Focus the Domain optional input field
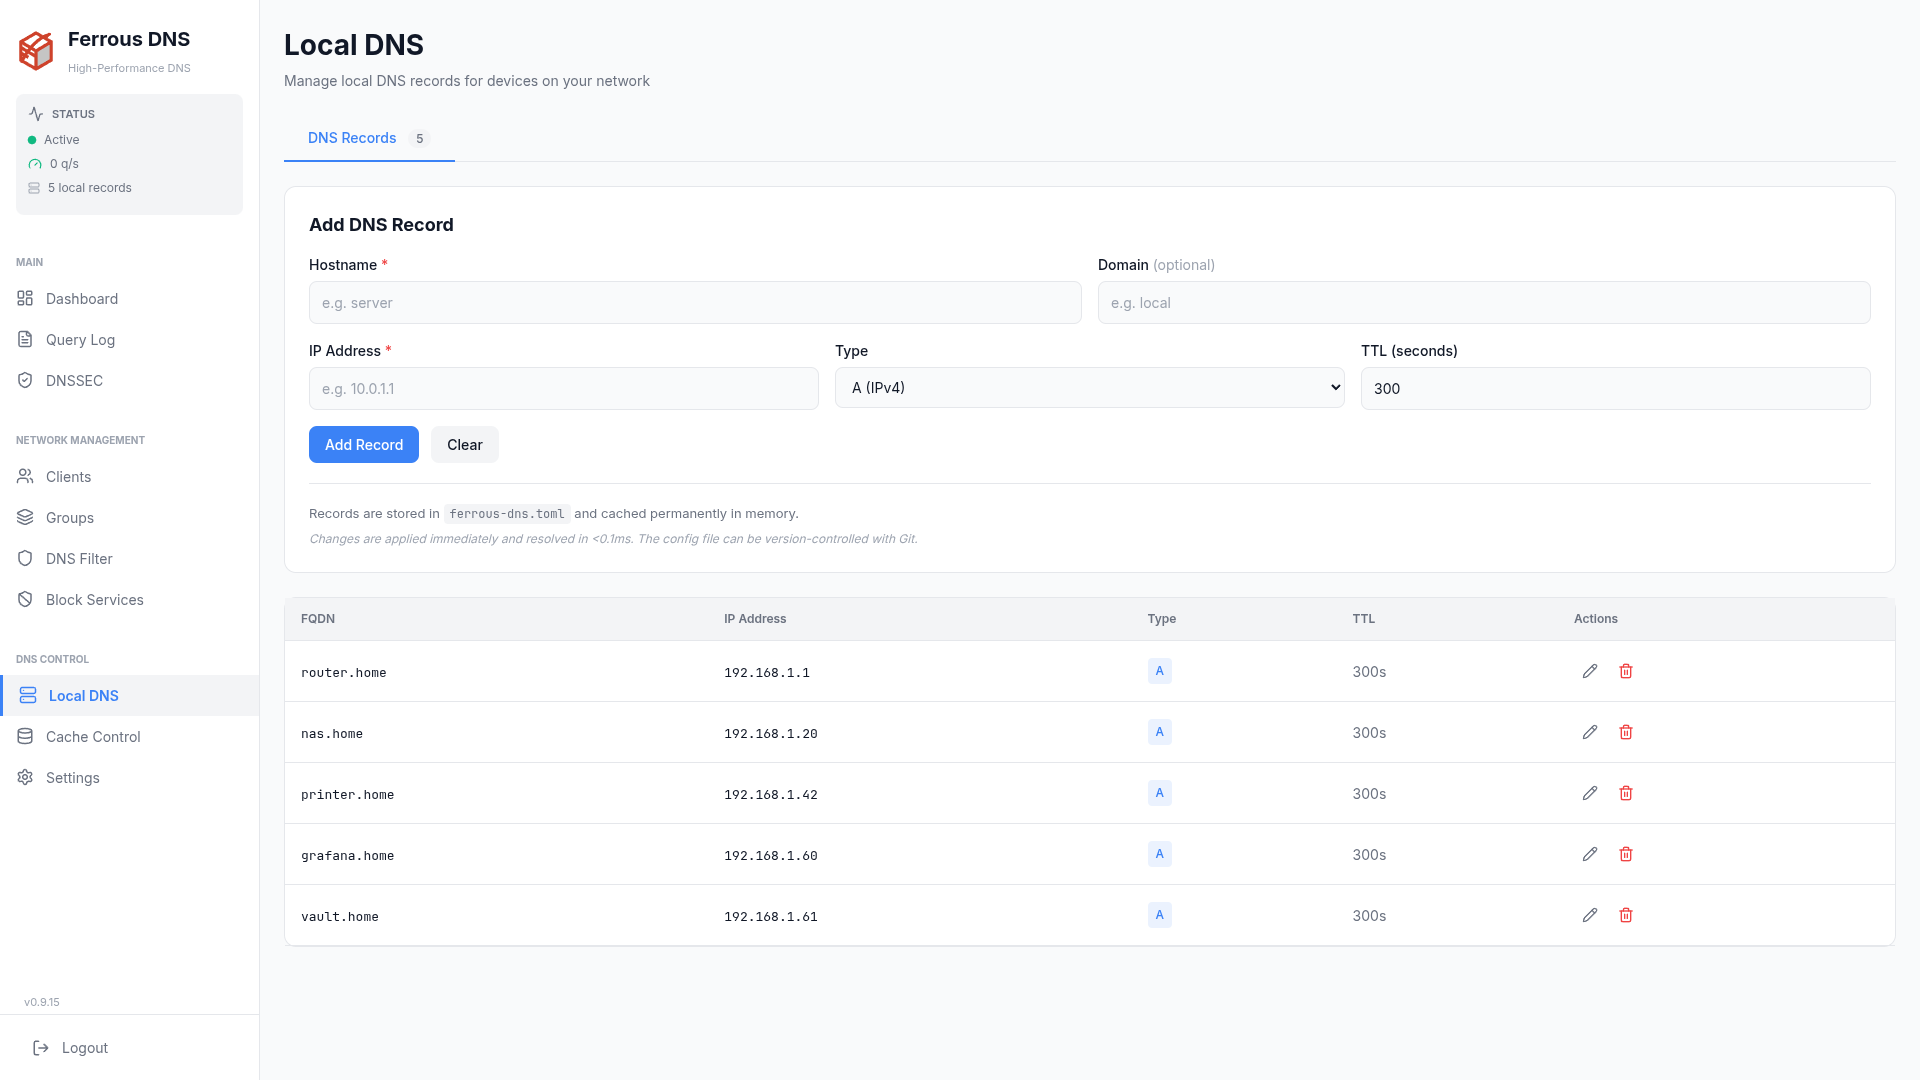This screenshot has width=1920, height=1080. pyautogui.click(x=1484, y=302)
